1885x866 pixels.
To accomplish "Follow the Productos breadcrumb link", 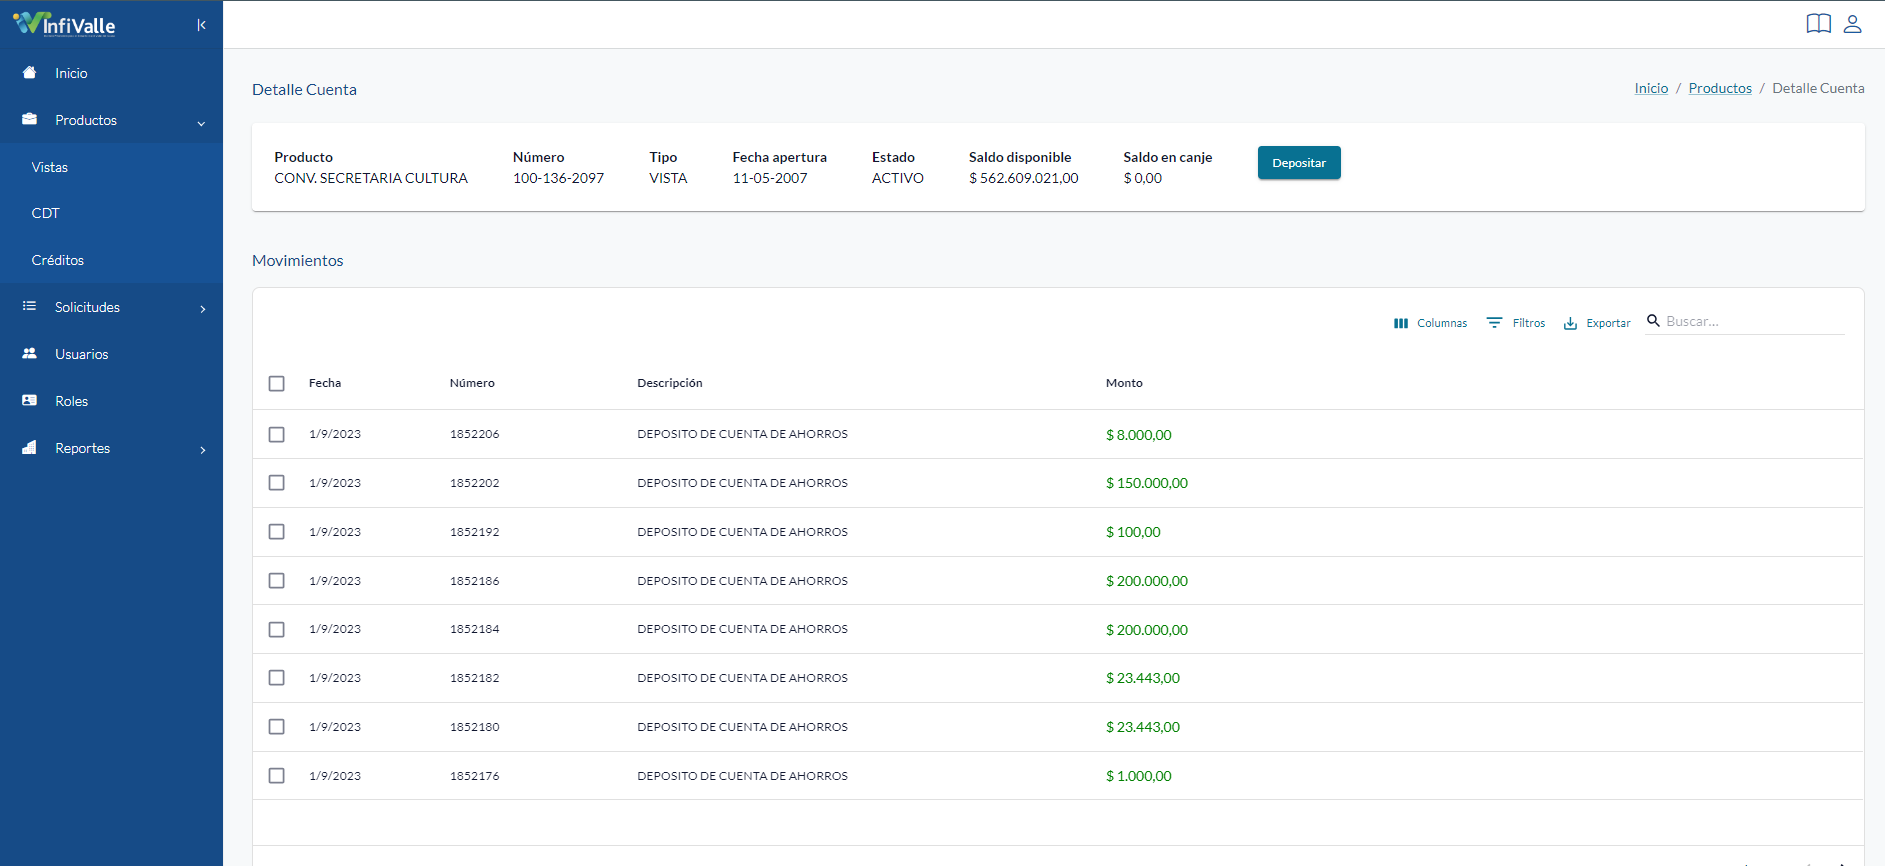I will 1720,88.
